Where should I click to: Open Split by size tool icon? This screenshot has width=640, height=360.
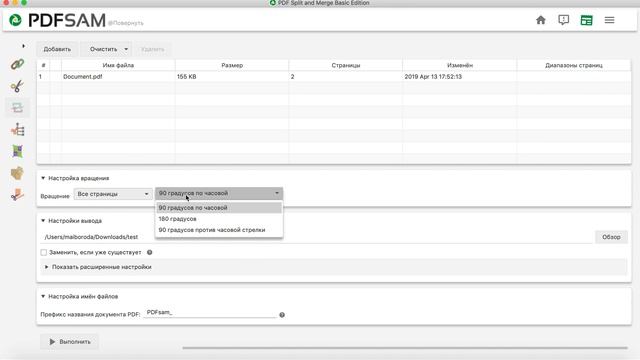point(17,195)
